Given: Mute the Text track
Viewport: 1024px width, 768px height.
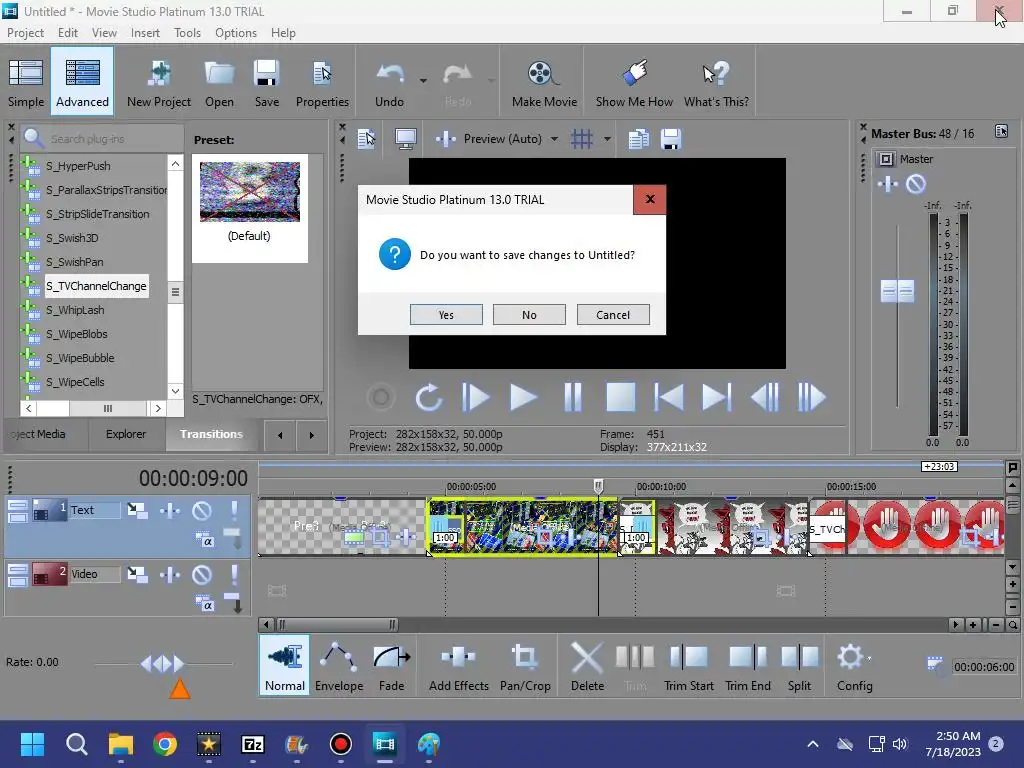Looking at the screenshot, I should [x=202, y=510].
